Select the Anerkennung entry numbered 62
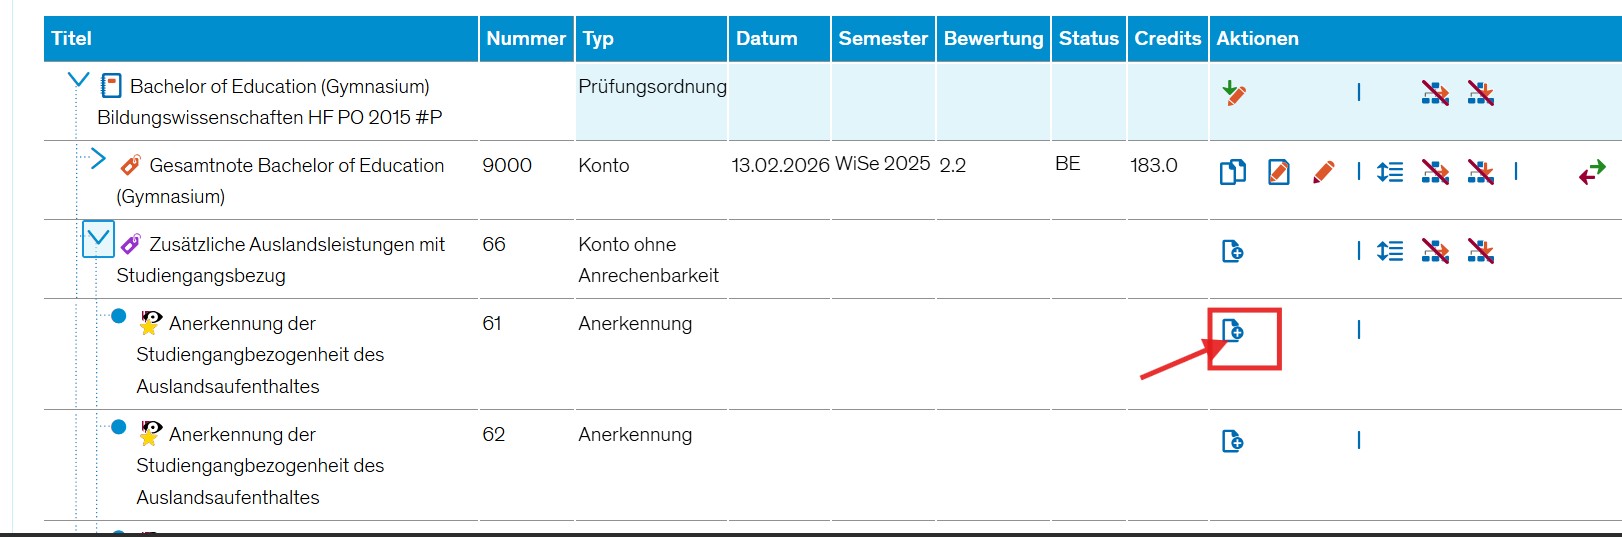Image resolution: width=1622 pixels, height=537 pixels. (260, 465)
